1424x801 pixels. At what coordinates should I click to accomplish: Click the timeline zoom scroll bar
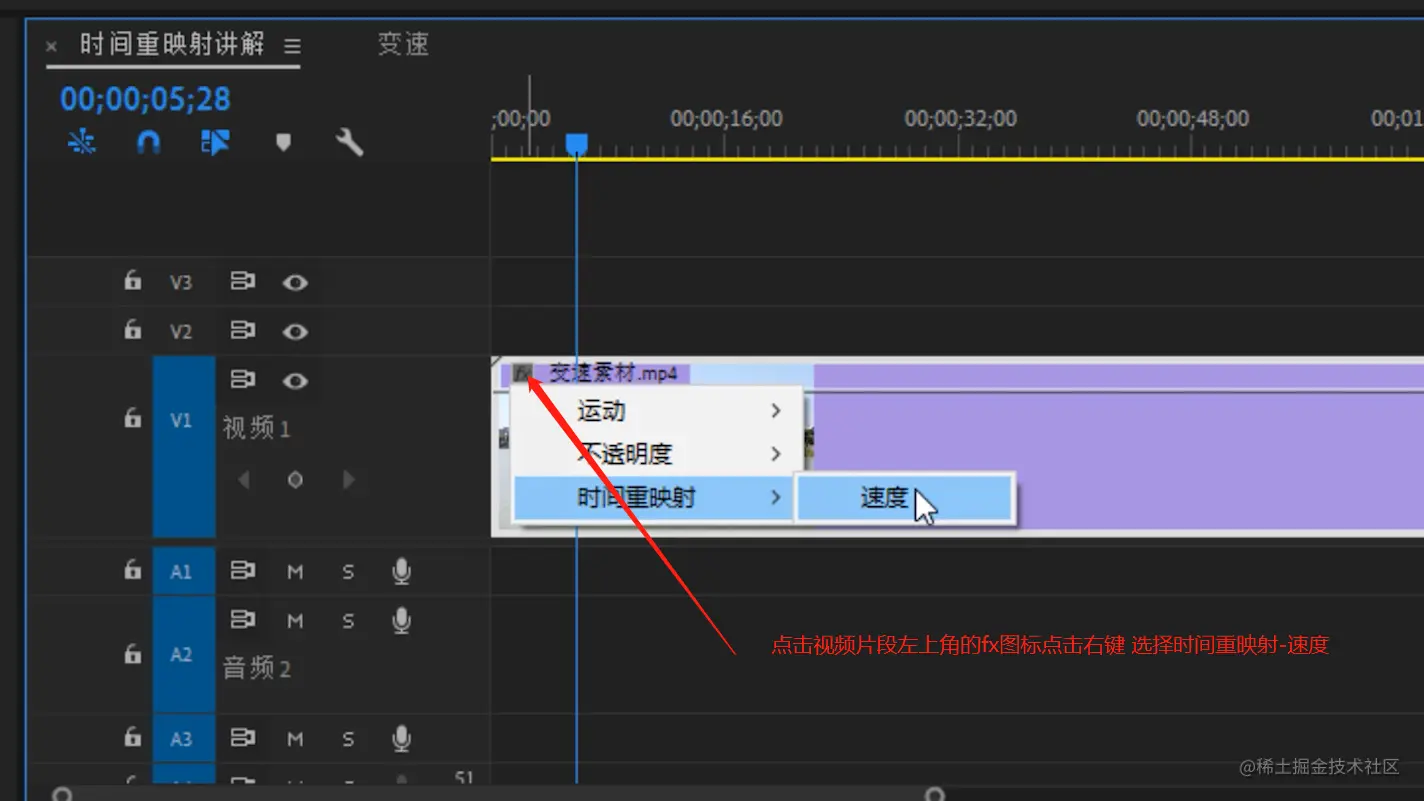point(498,795)
